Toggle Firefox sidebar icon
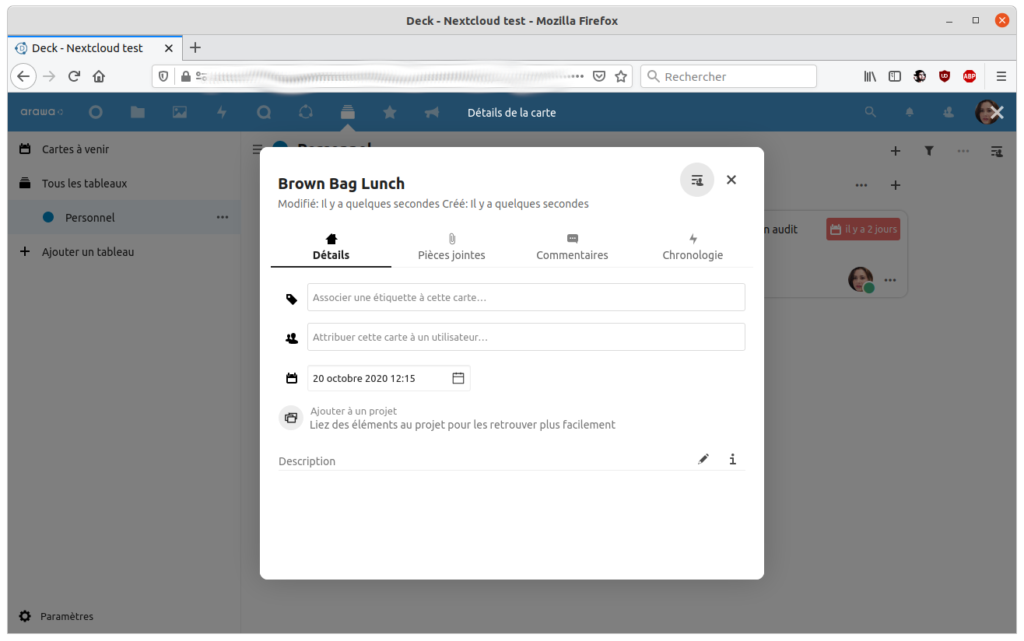 895,76
